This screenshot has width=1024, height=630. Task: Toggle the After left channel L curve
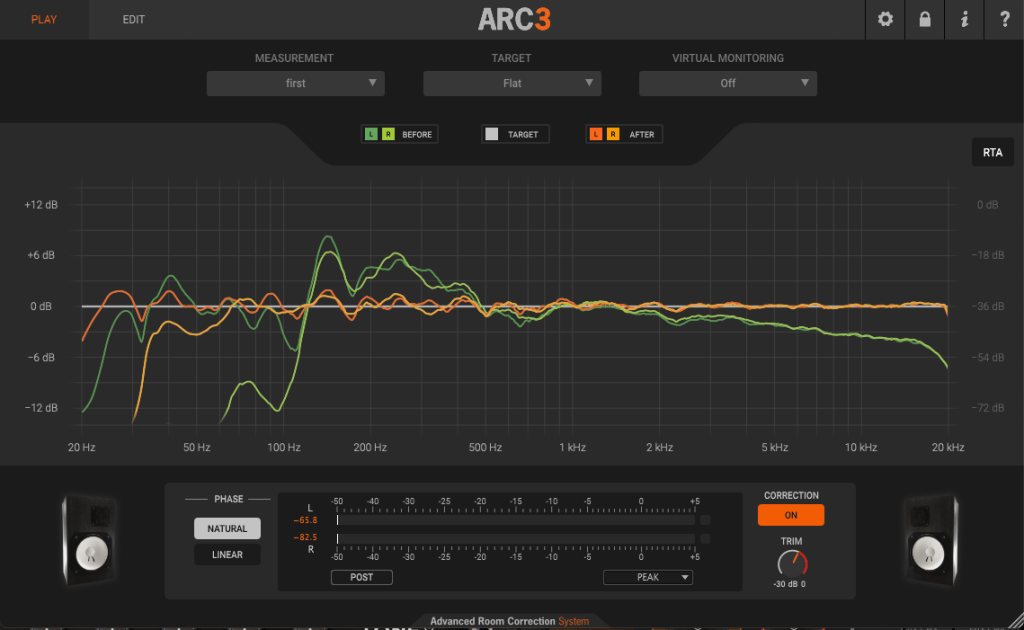pyautogui.click(x=597, y=134)
